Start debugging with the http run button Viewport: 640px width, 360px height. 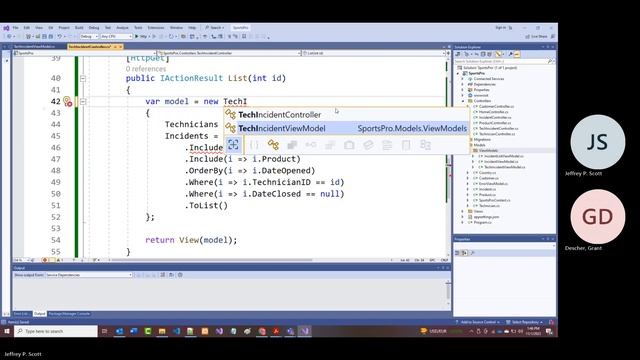tap(142, 37)
